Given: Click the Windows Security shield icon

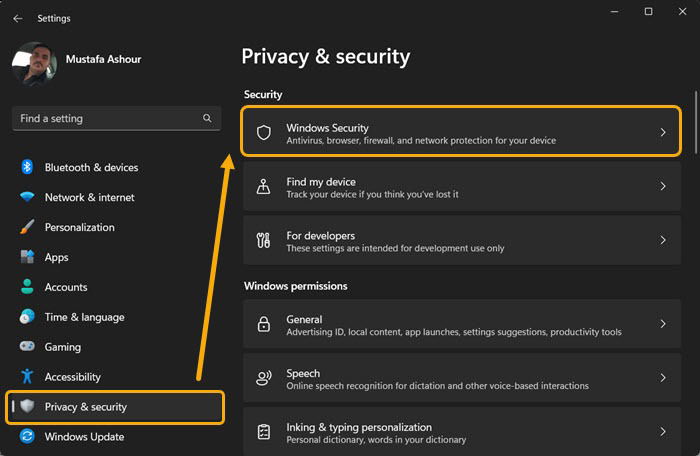Looking at the screenshot, I should point(264,133).
